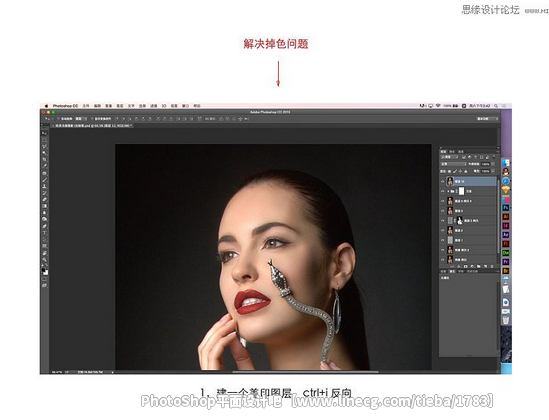549x420 pixels.
Task: Open the Layers panel flyout menu
Action: pos(498,152)
